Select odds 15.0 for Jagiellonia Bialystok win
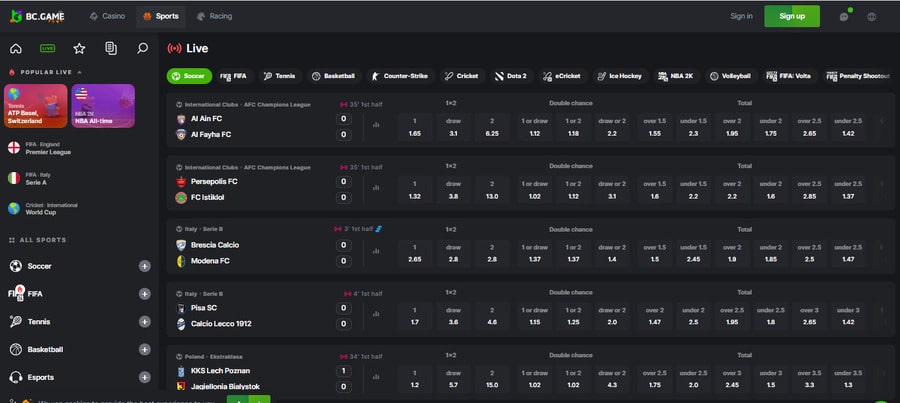The height and width of the screenshot is (403, 900). [x=492, y=380]
